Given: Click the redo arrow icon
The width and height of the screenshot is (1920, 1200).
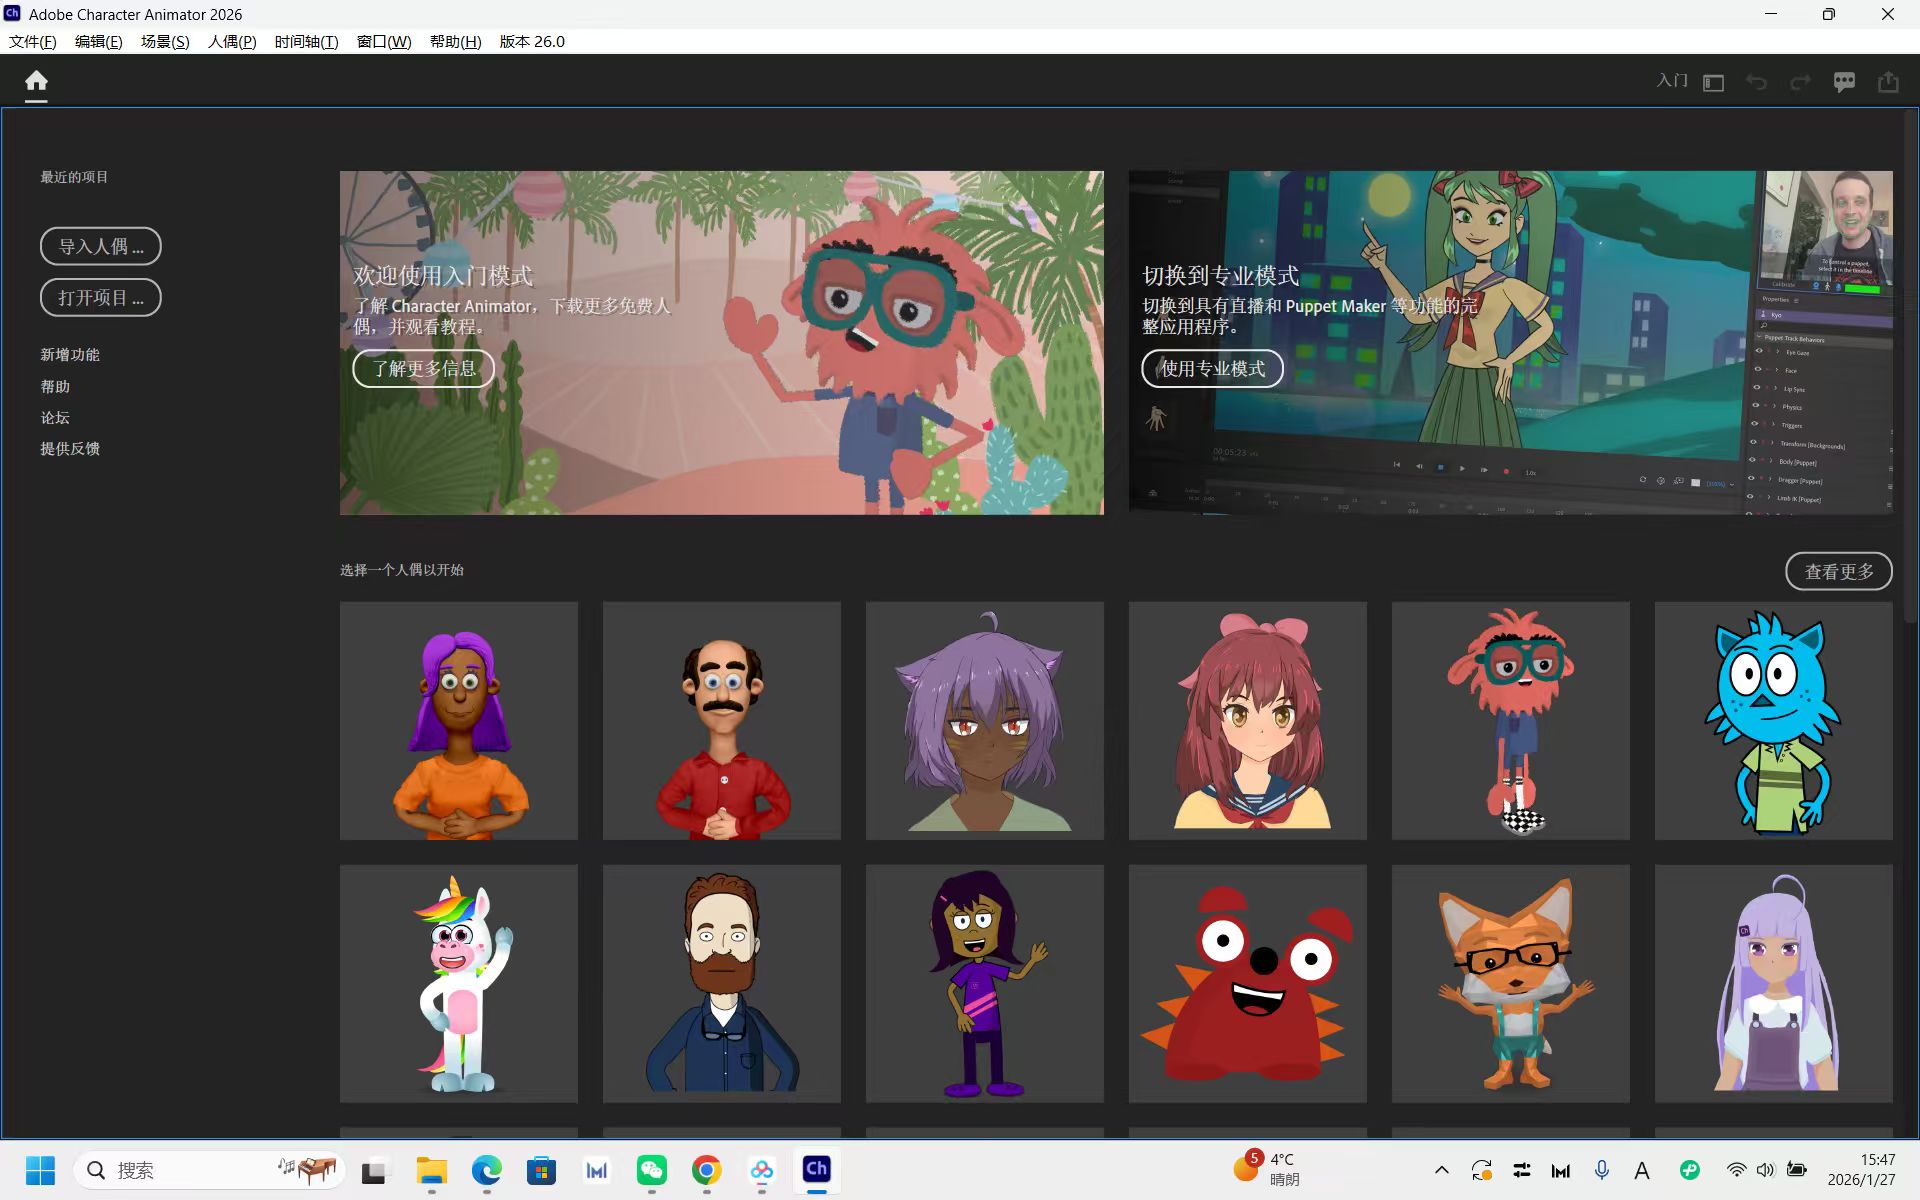Looking at the screenshot, I should [x=1800, y=82].
